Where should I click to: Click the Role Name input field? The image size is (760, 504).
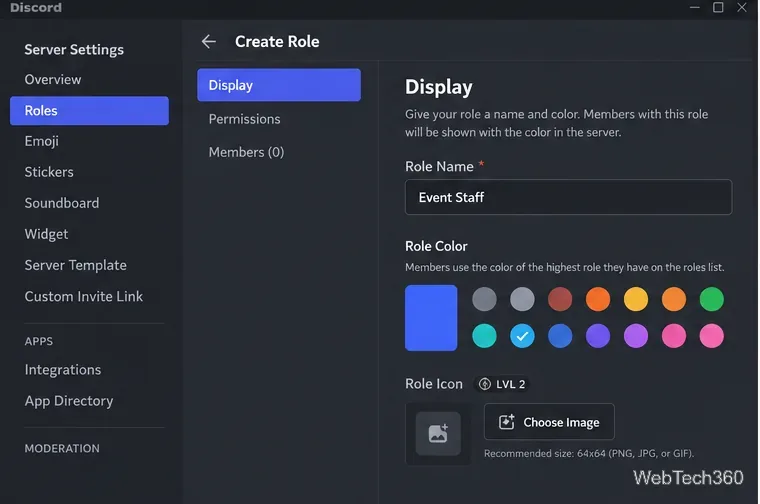(568, 197)
